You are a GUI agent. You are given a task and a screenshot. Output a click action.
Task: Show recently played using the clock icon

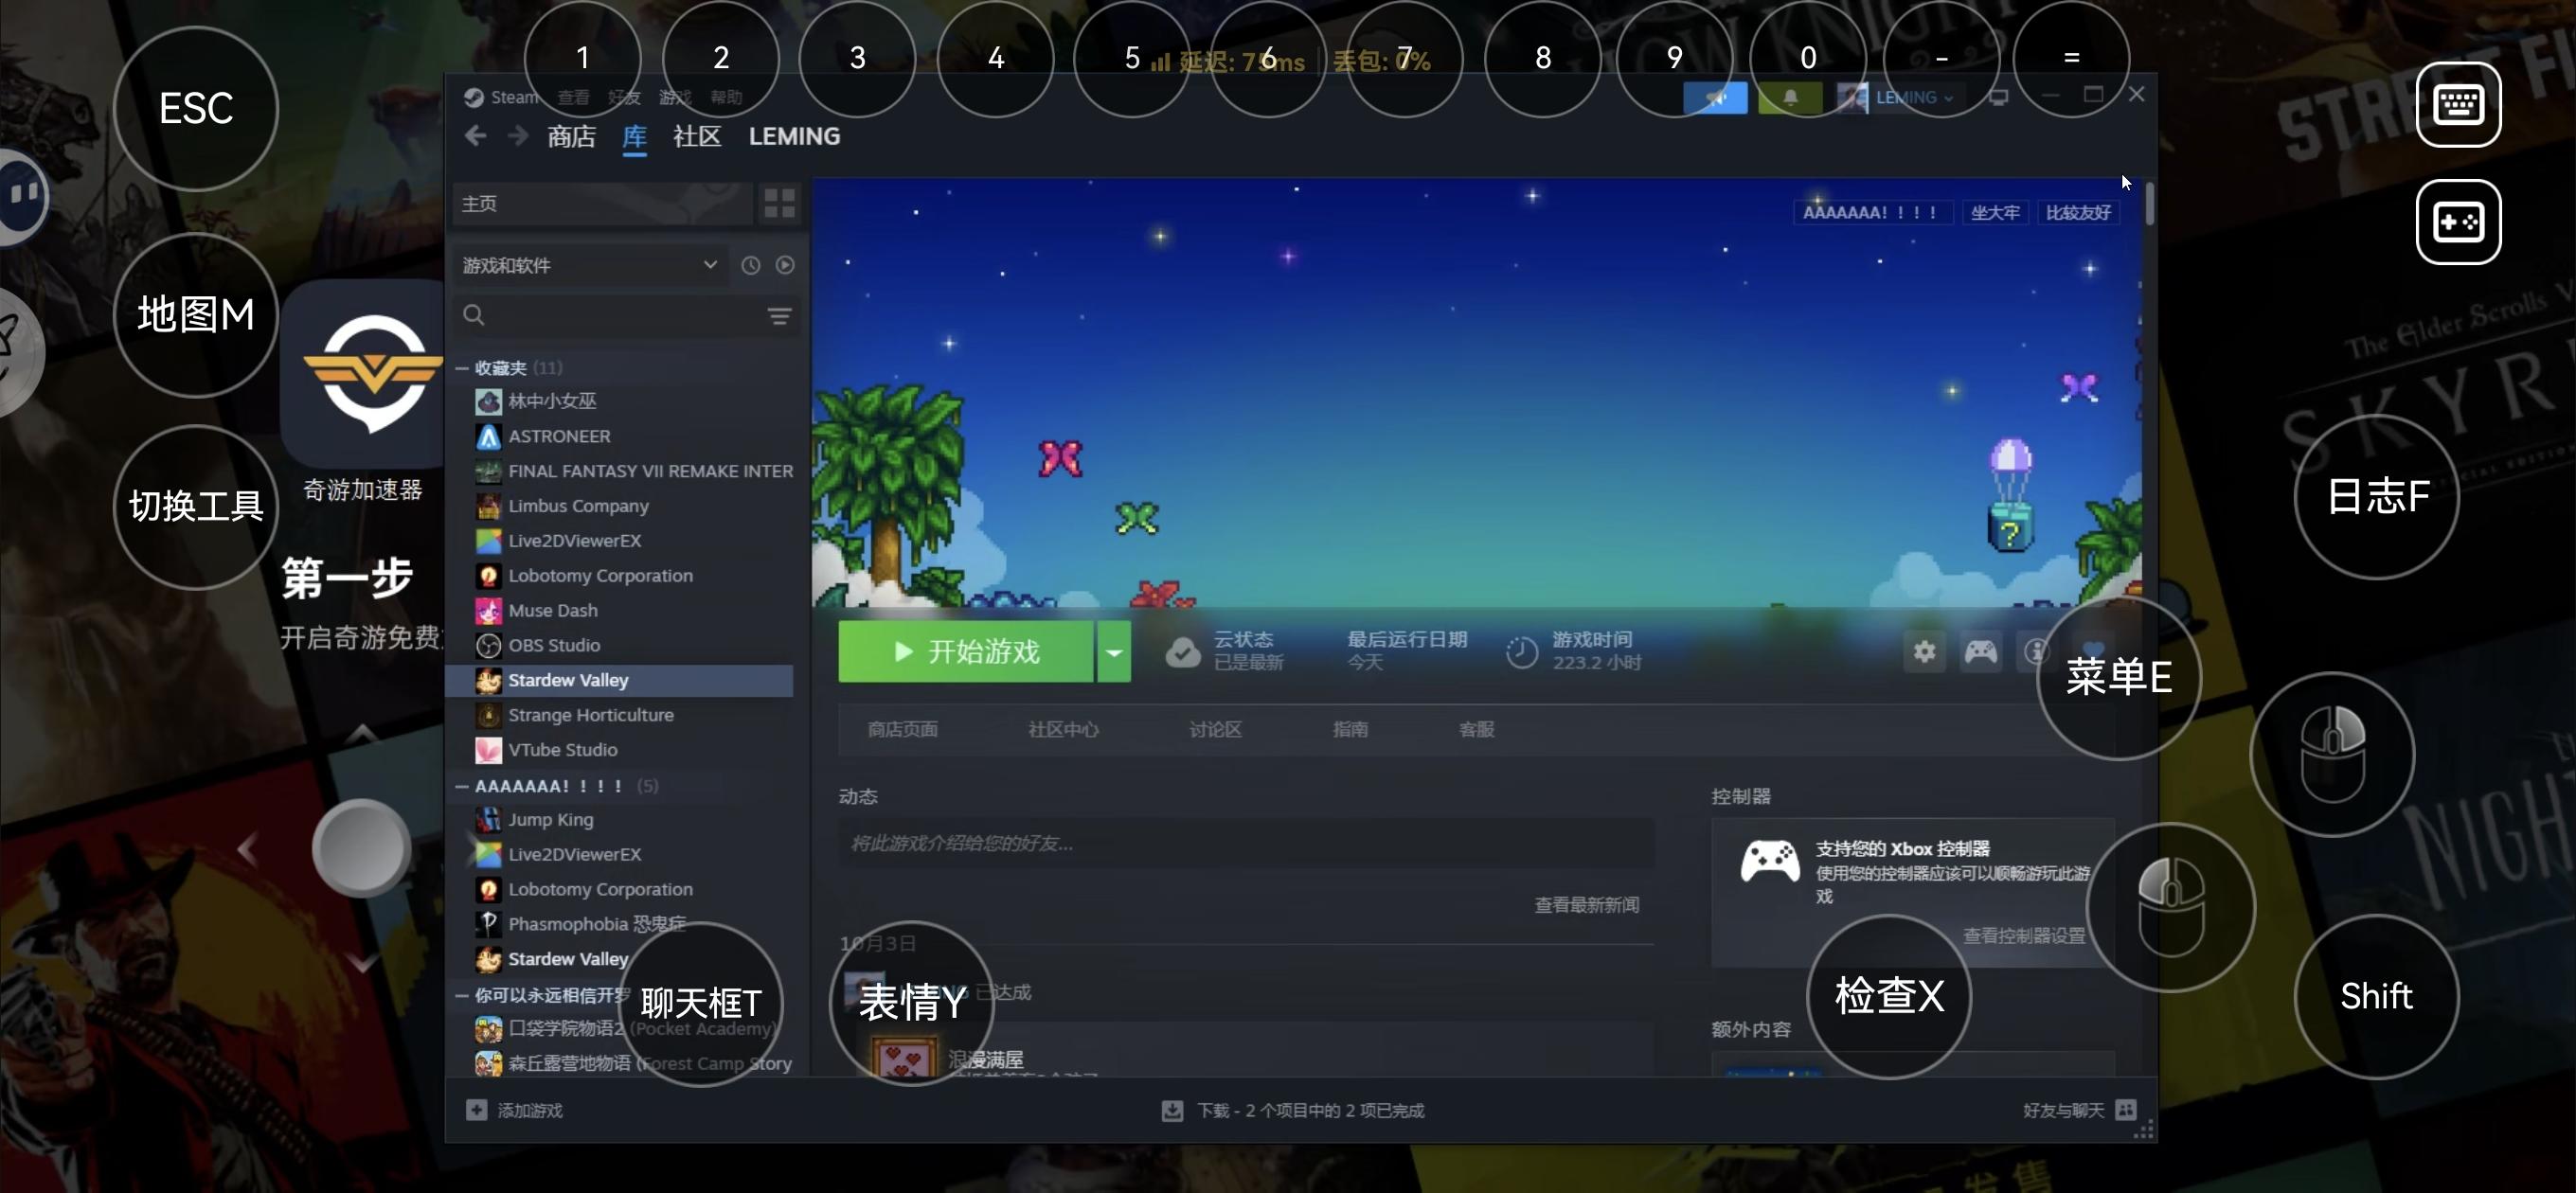(x=750, y=265)
